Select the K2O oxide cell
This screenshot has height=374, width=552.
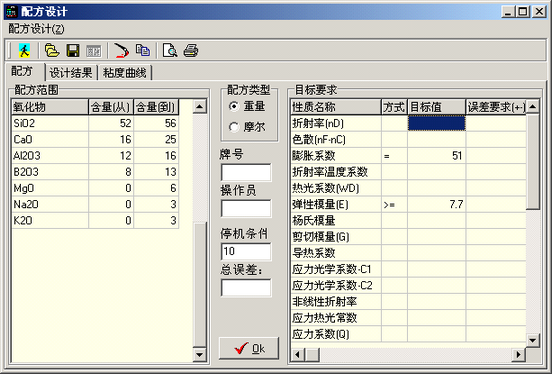[50, 220]
